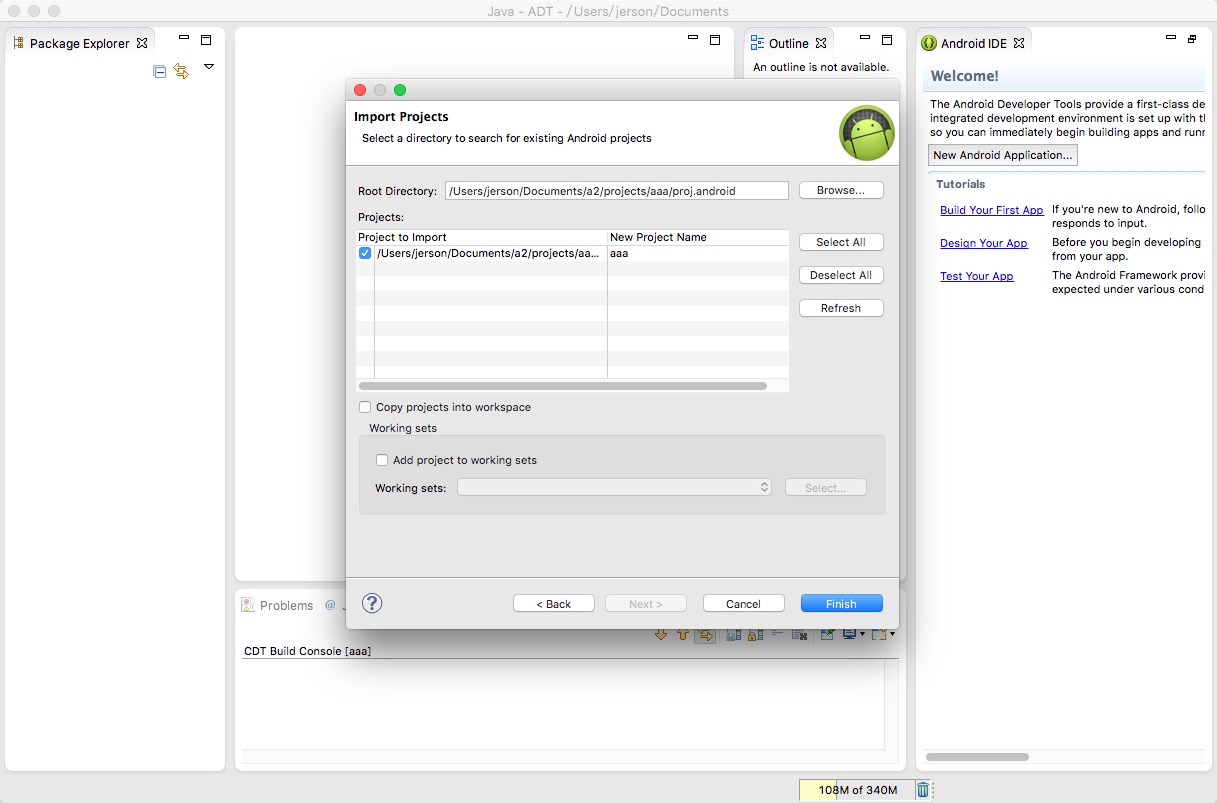Click Cancel in Import Projects dialog
Viewport: 1217px width, 803px height.
pos(743,603)
